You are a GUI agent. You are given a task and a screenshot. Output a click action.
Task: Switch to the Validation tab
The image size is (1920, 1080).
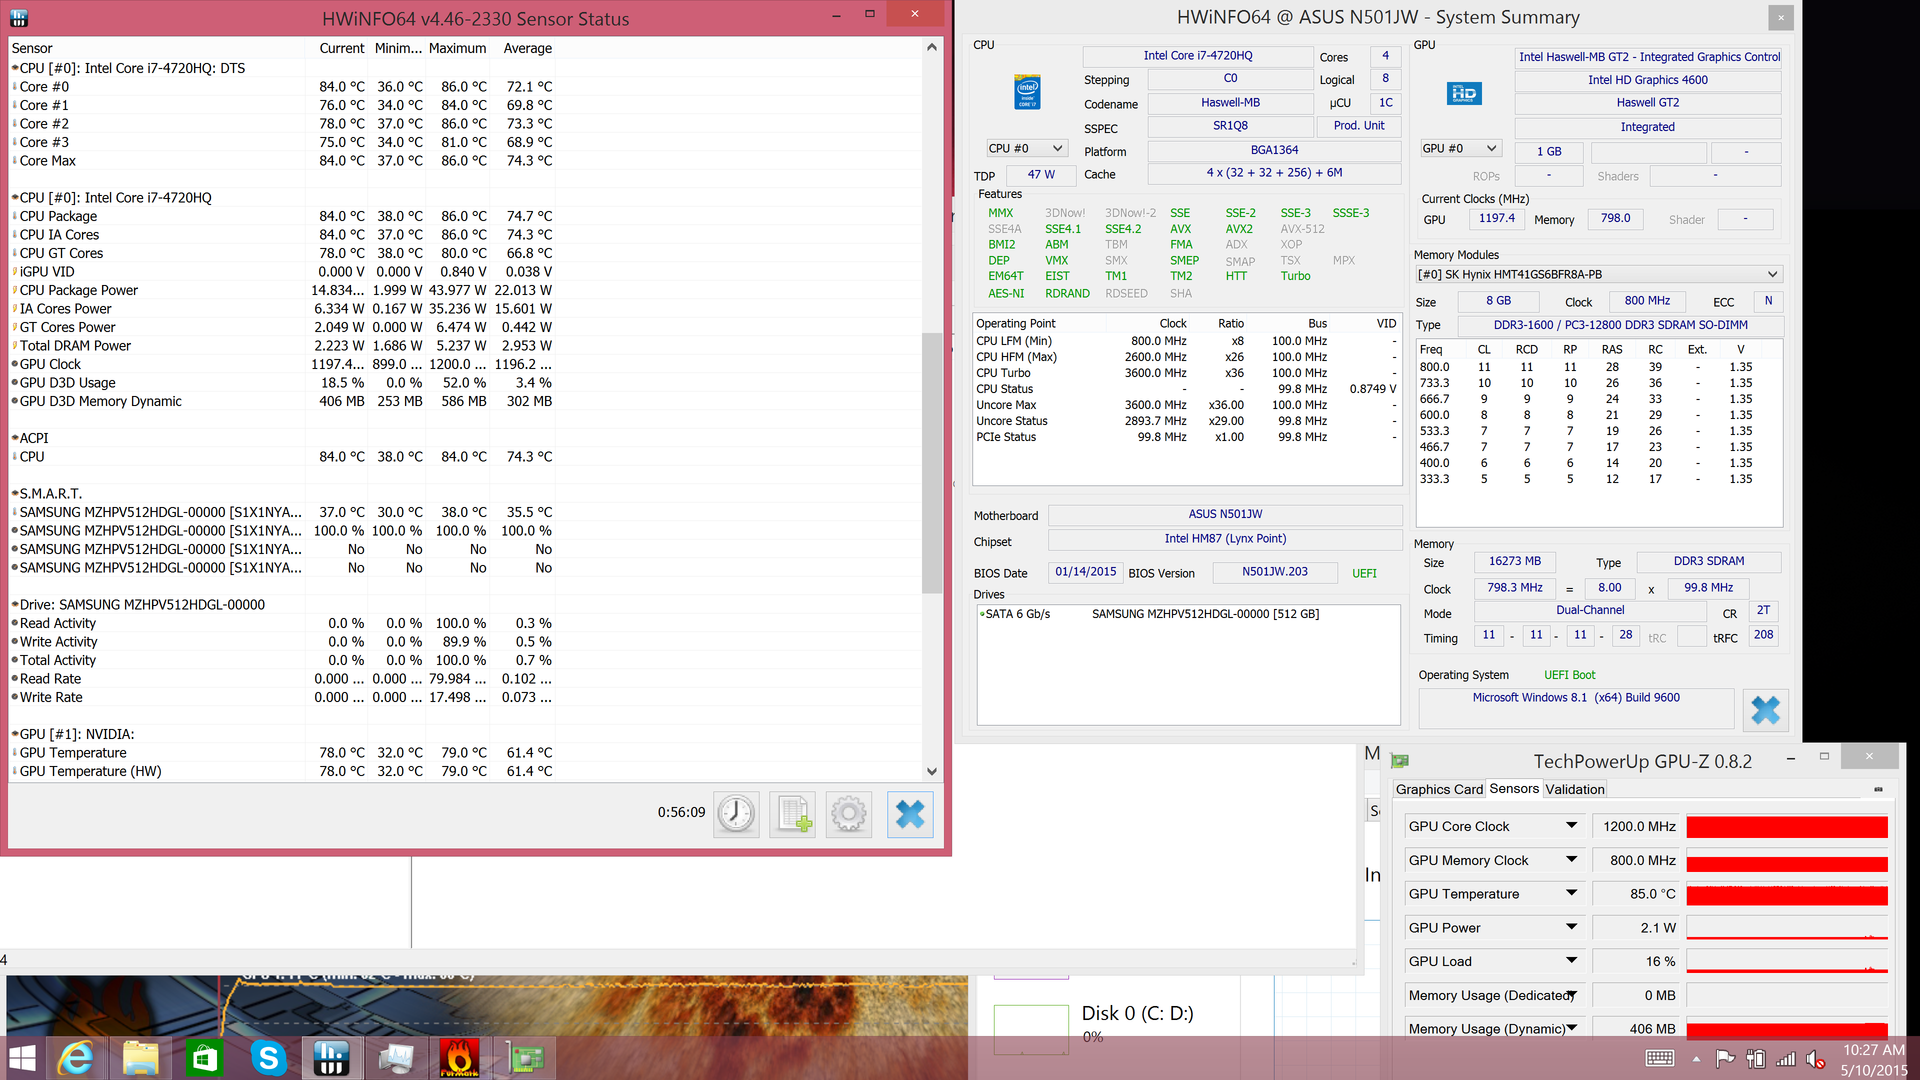[x=1574, y=789]
